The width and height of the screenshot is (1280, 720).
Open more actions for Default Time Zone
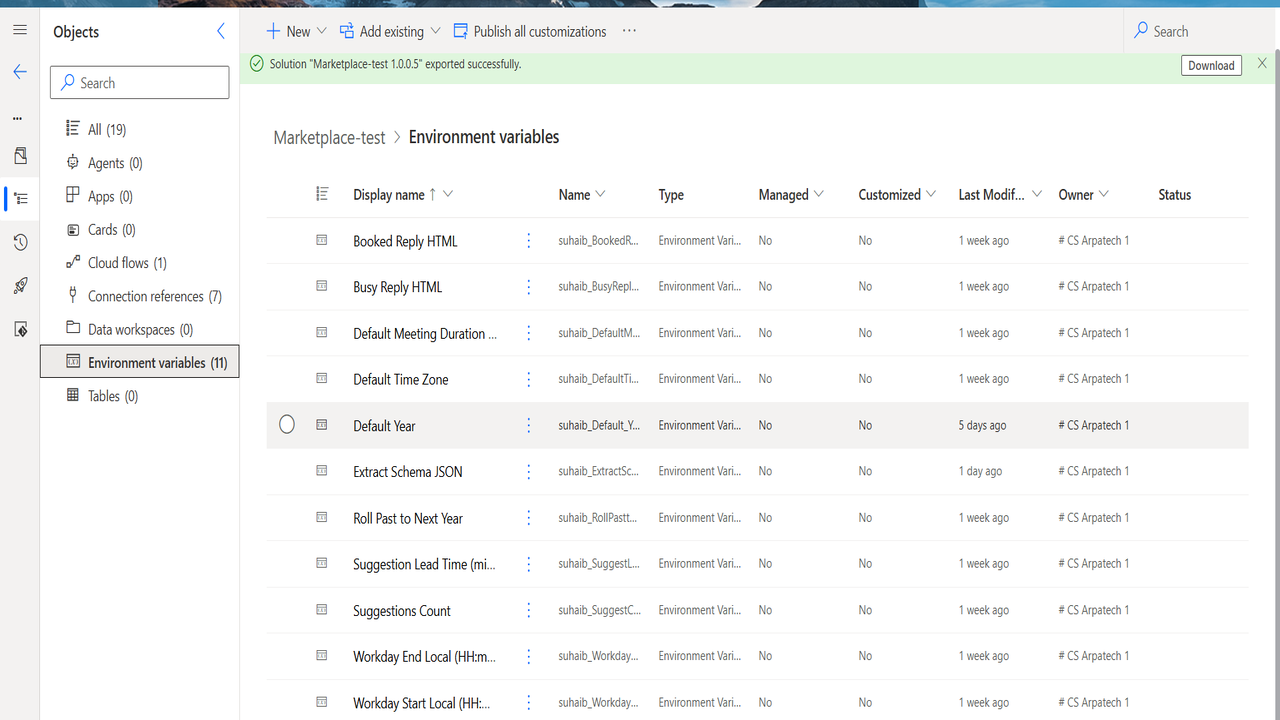[x=529, y=379]
